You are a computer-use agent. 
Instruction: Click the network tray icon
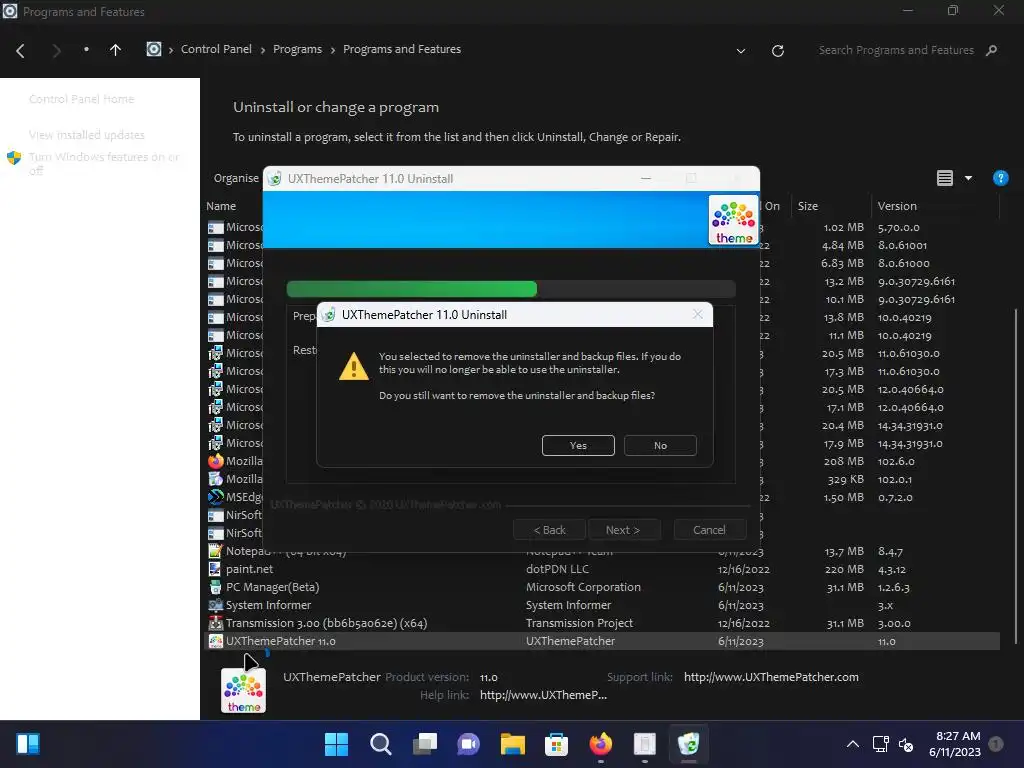pyautogui.click(x=880, y=744)
